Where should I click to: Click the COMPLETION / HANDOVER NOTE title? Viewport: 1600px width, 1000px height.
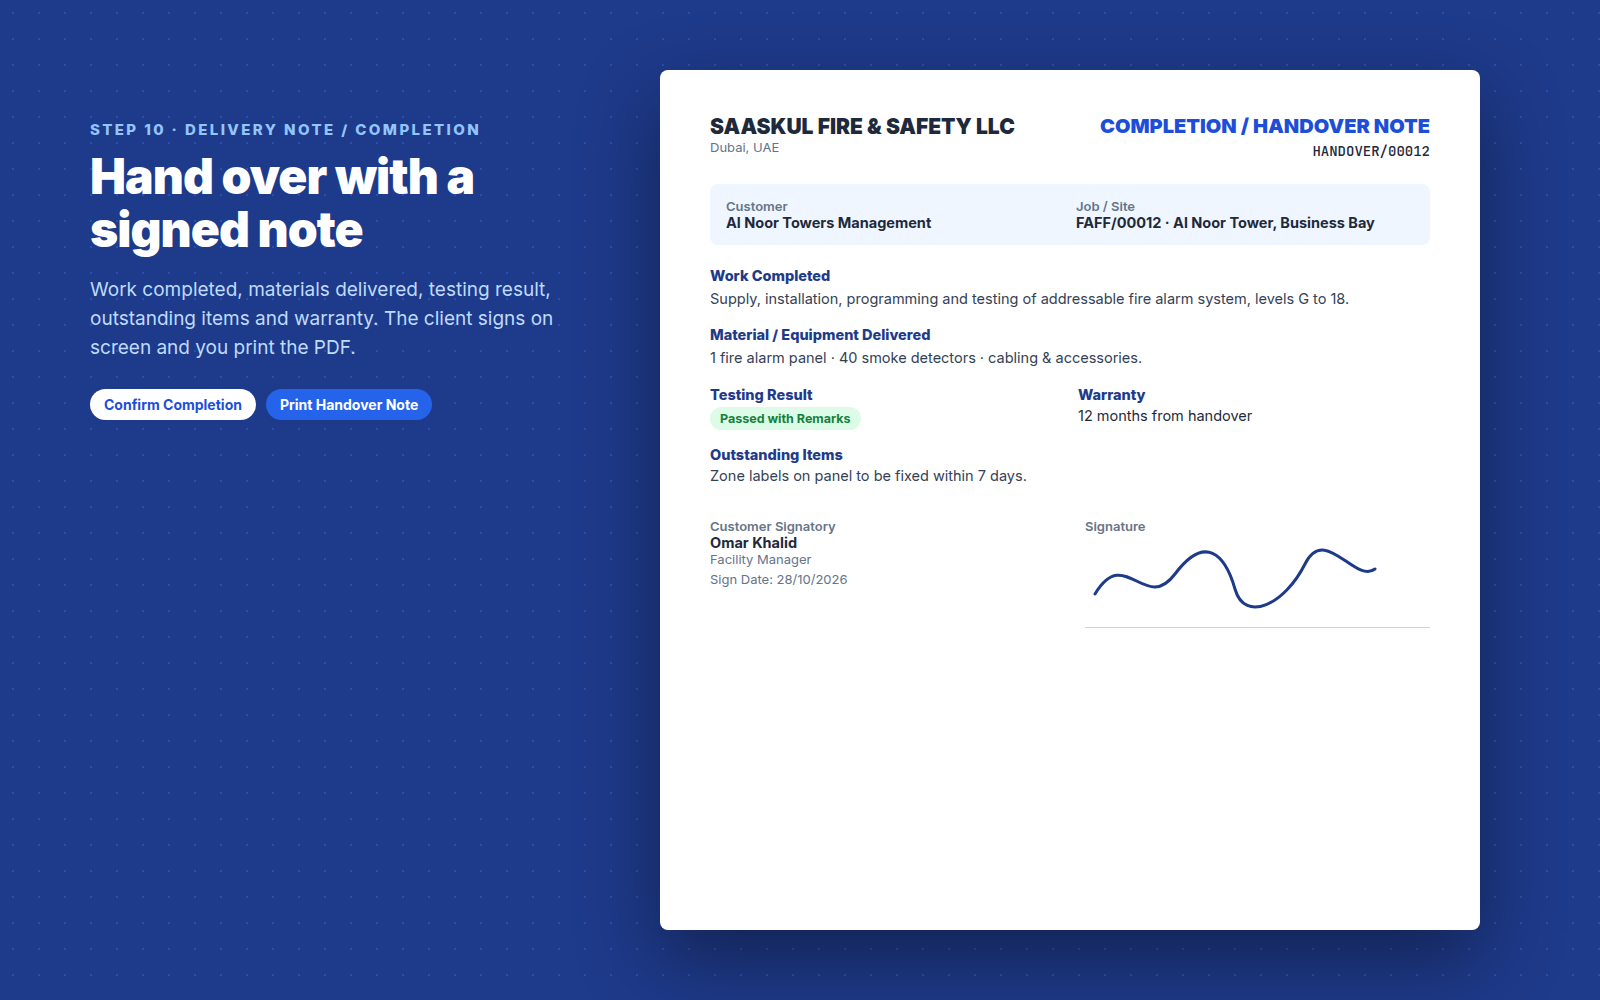tap(1265, 127)
